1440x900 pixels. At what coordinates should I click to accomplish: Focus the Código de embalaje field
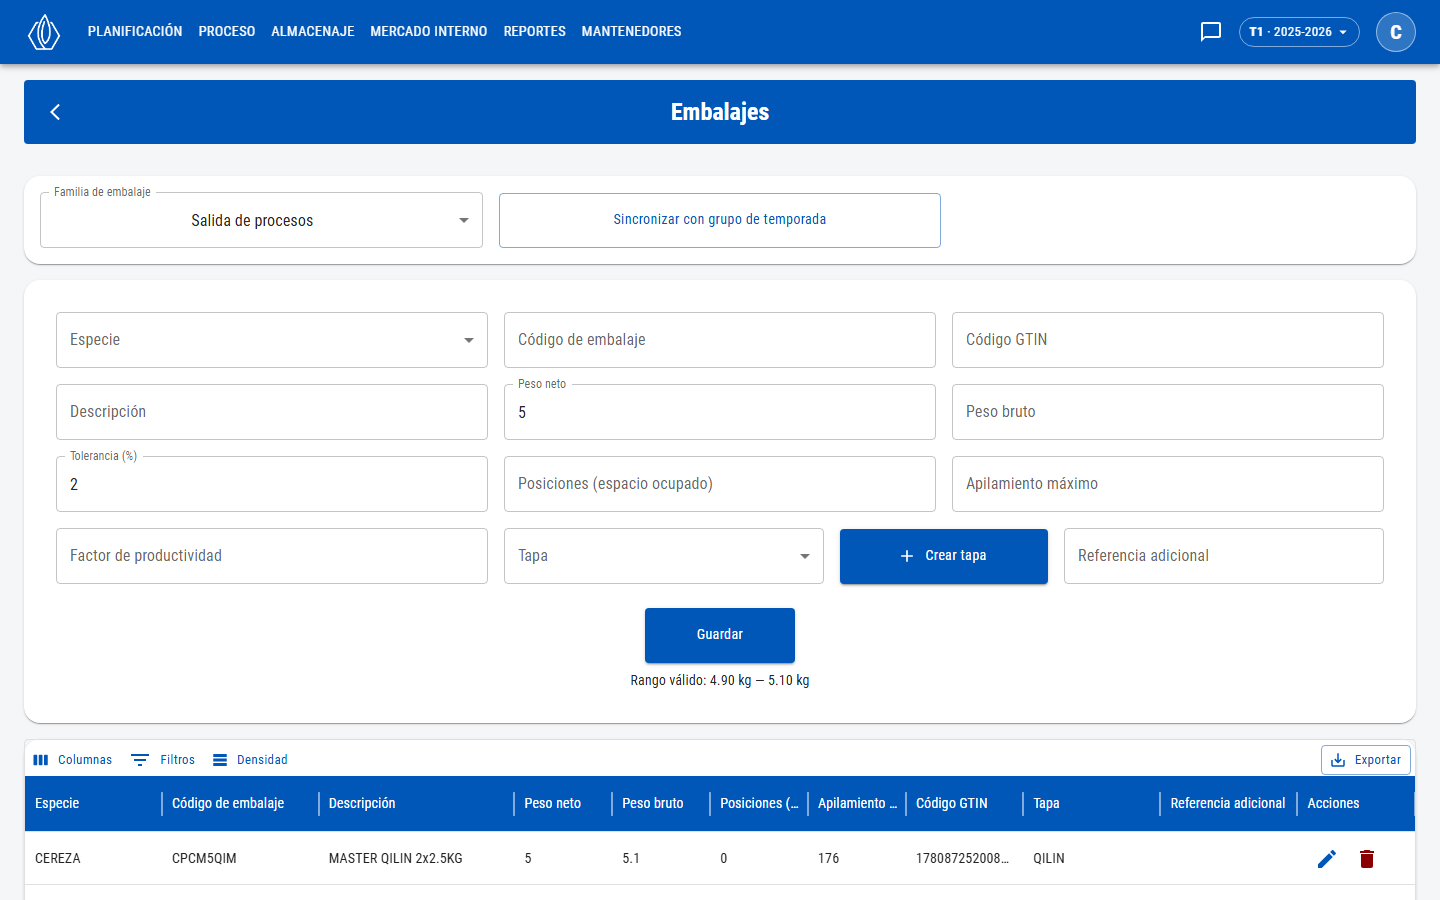click(x=720, y=340)
